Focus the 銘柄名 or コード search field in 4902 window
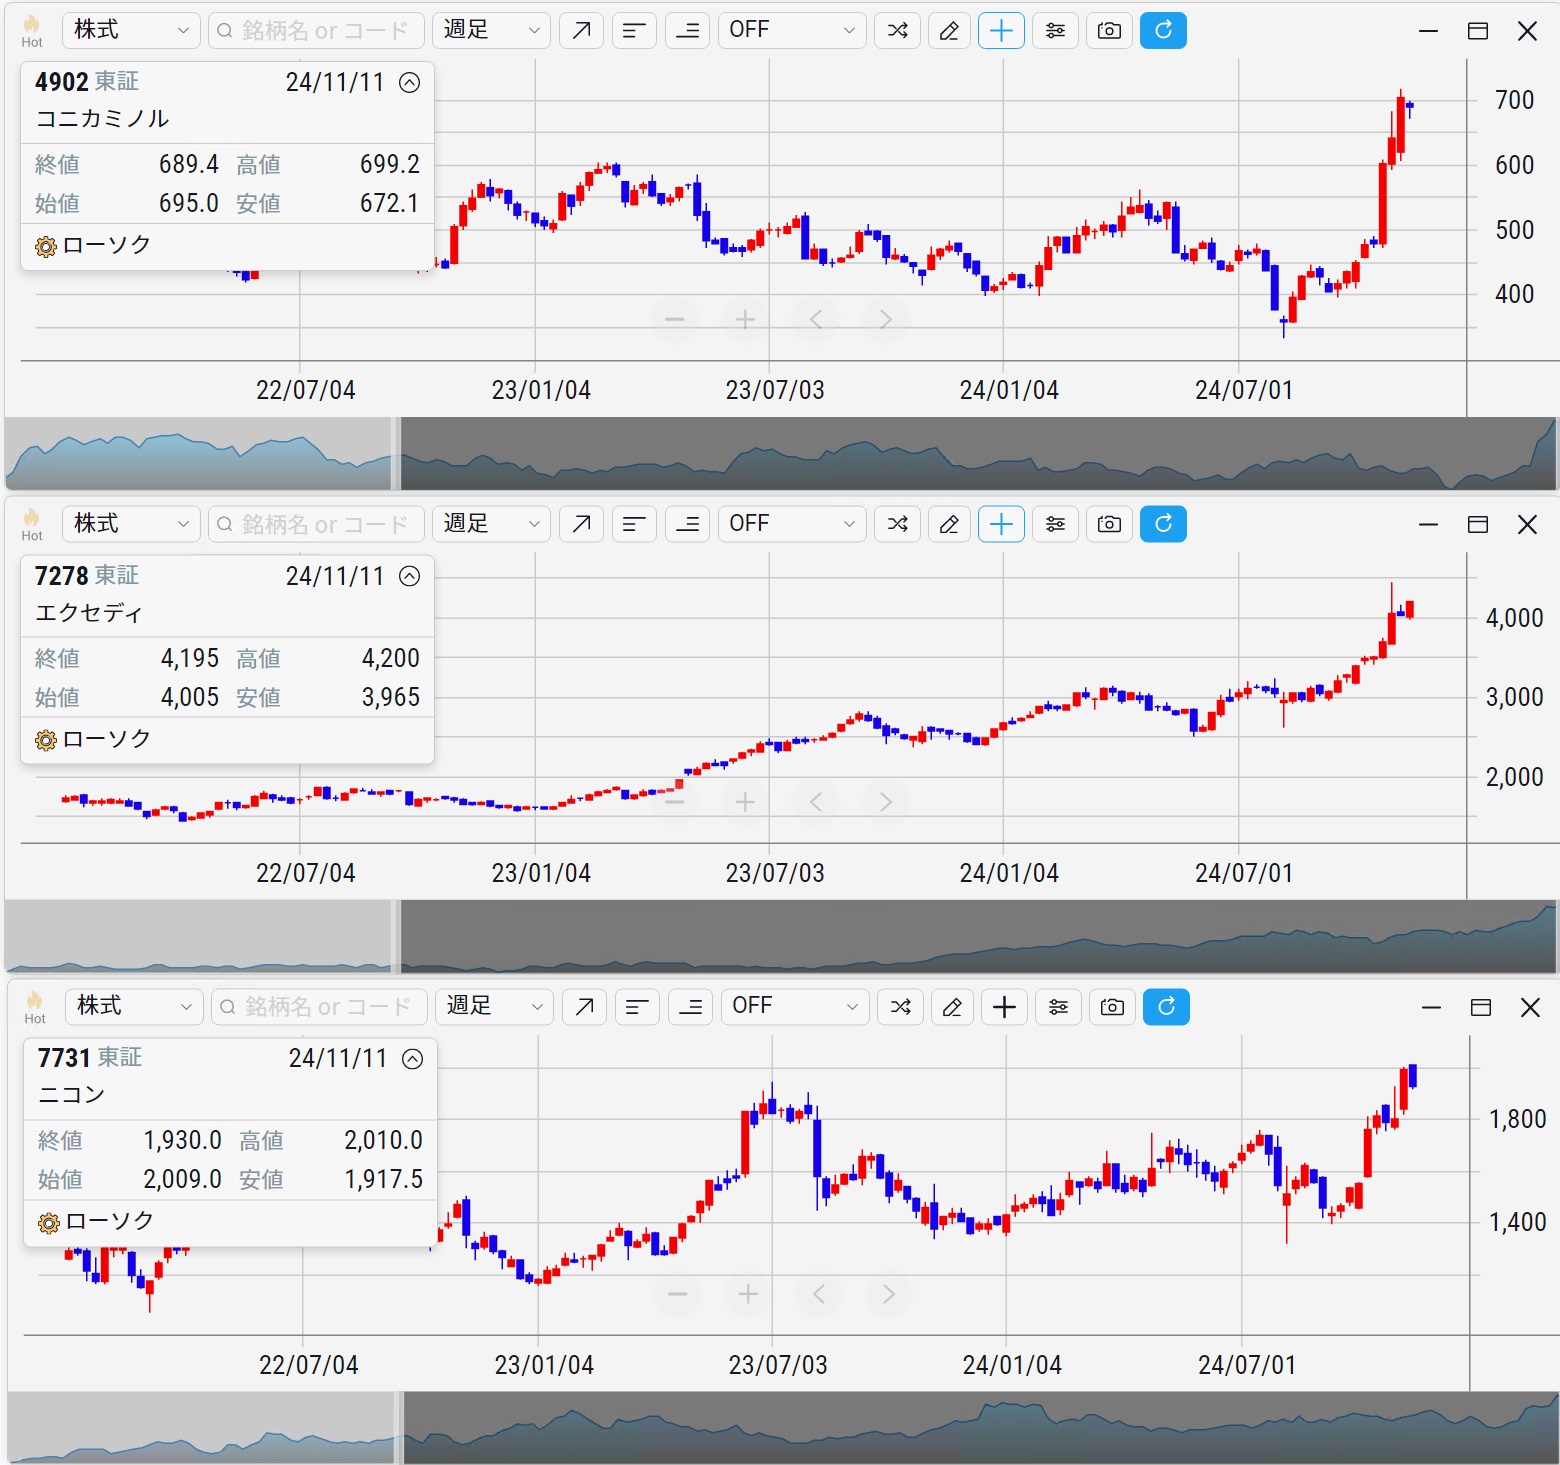Viewport: 1560px width, 1465px height. [316, 30]
